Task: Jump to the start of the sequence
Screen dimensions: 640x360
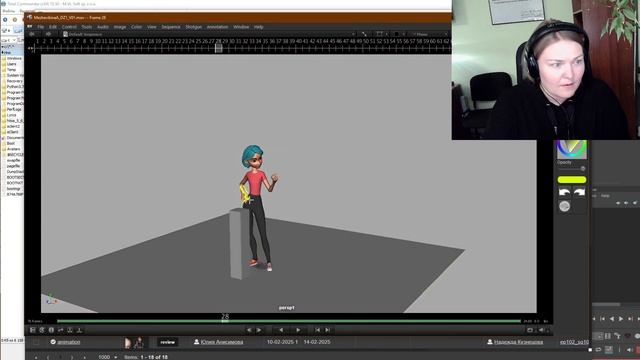Action: (x=318, y=330)
